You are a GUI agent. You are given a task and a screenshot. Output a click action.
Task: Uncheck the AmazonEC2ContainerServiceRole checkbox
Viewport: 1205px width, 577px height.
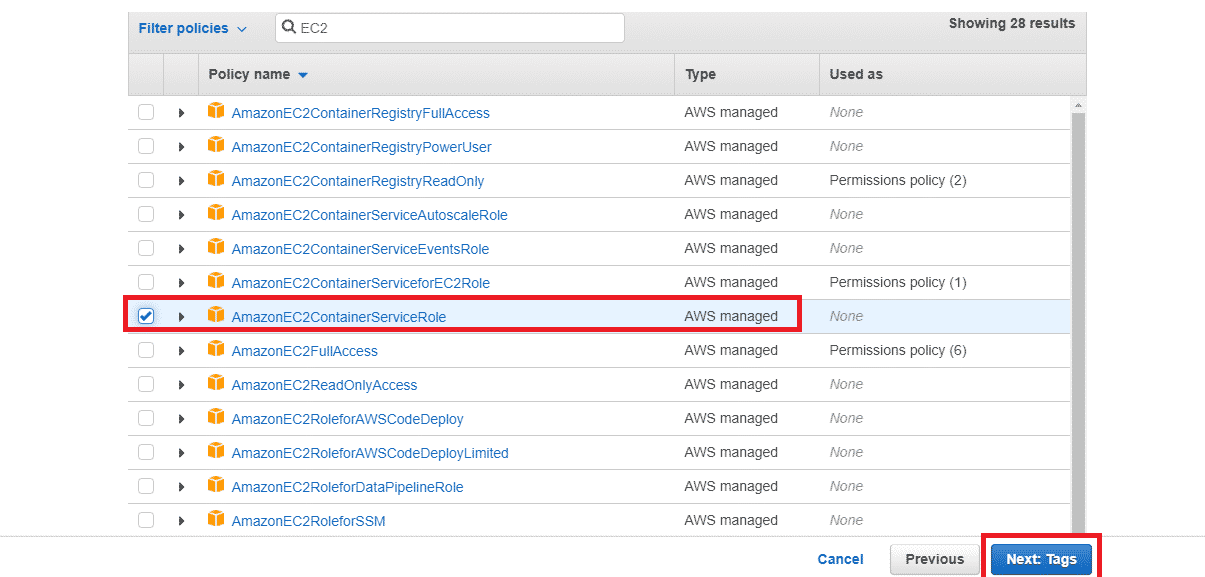coord(146,316)
